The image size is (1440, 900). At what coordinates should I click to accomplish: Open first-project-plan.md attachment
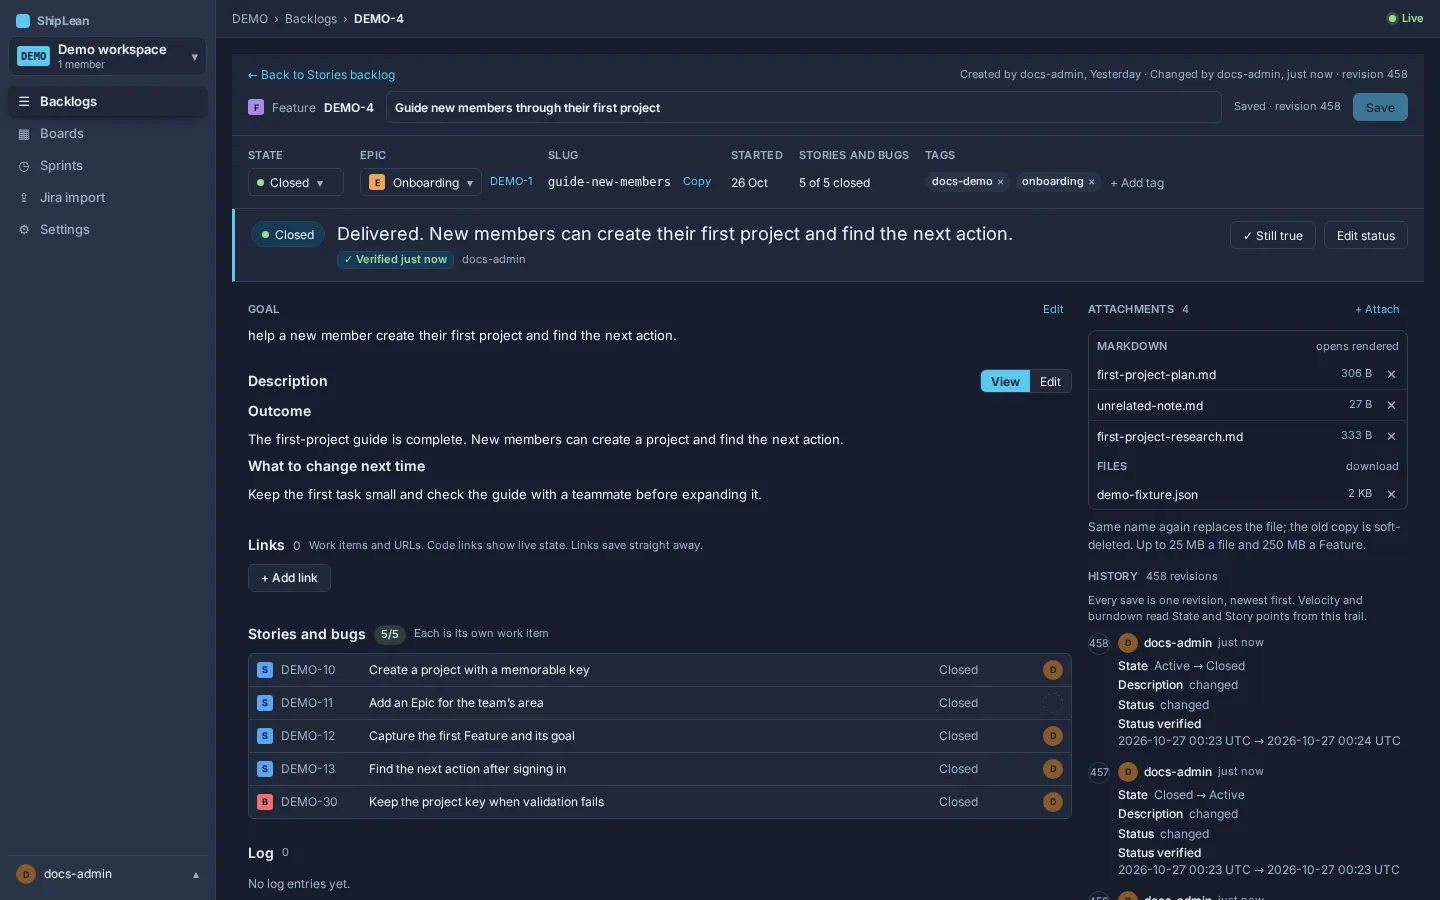(1156, 375)
